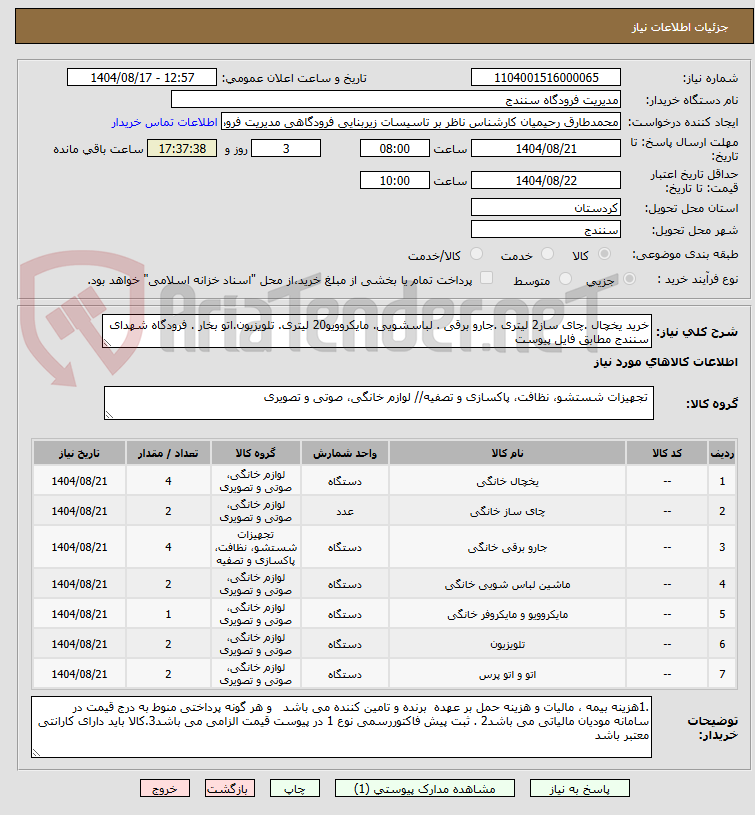Click buyer organization field 'مدیریت فرودگاه سنندج'
The image size is (755, 815).
point(395,99)
